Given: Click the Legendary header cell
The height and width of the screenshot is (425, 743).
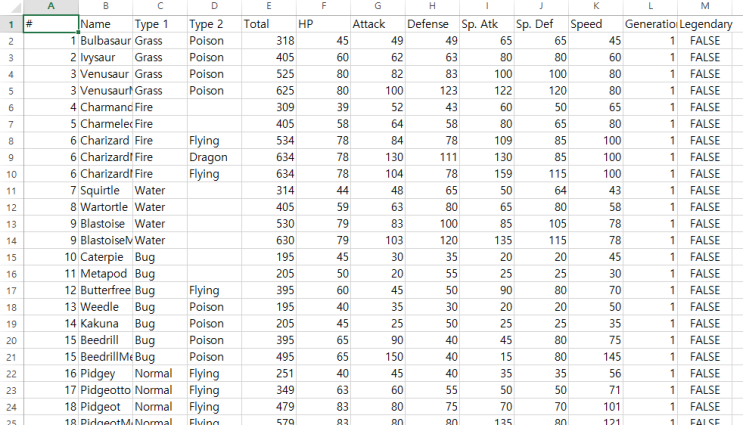Looking at the screenshot, I should (x=710, y=23).
